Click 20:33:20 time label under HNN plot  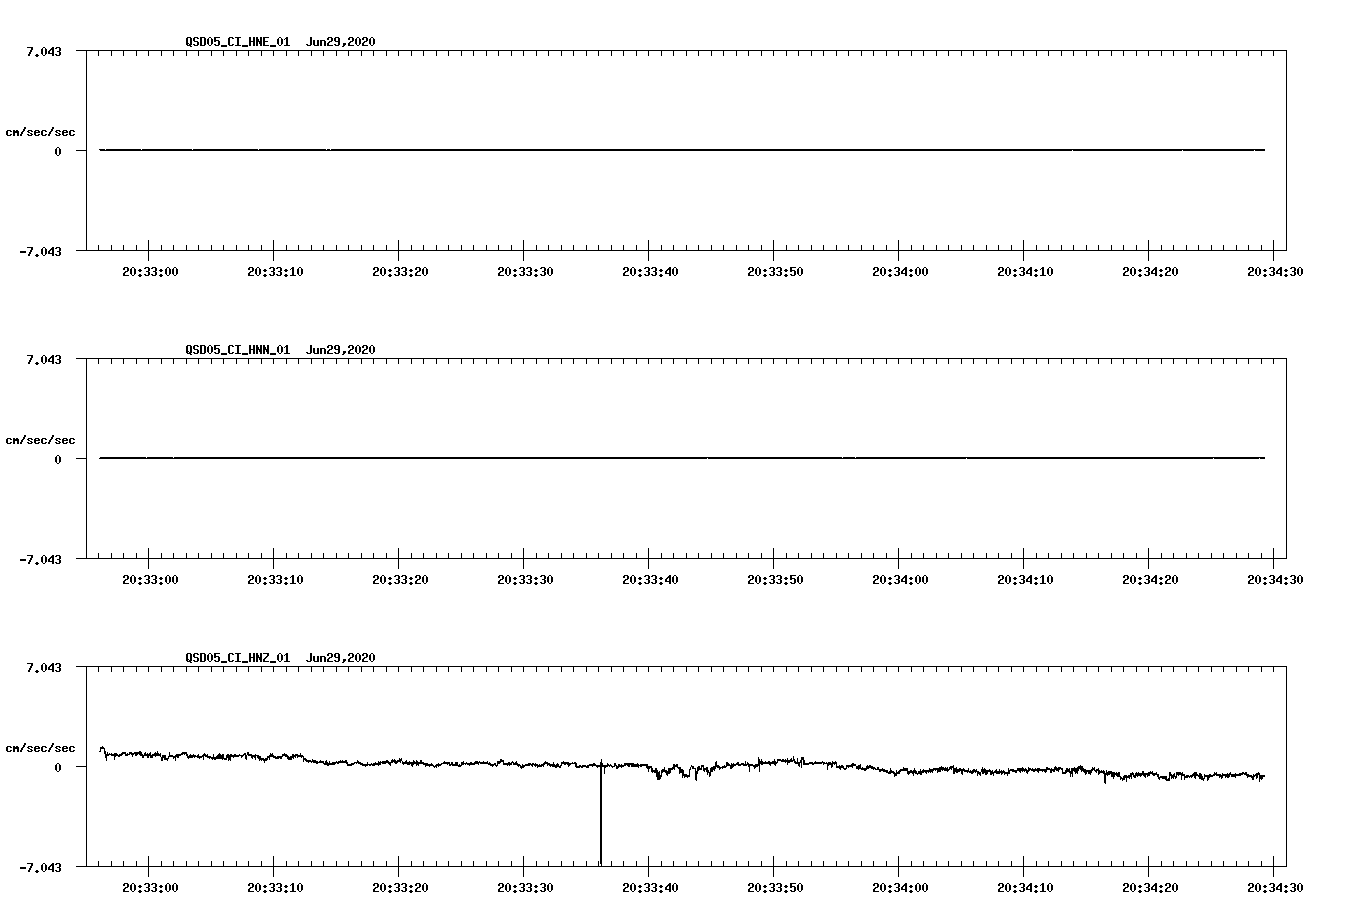(400, 579)
